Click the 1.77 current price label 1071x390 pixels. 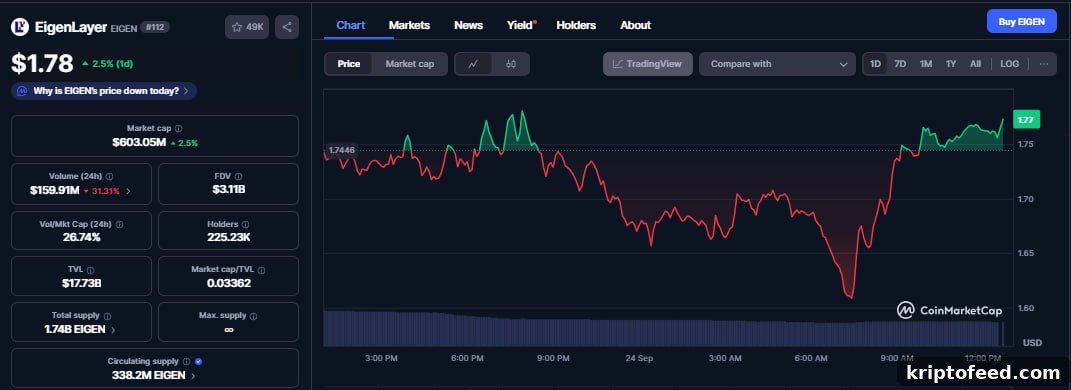[x=1025, y=120]
